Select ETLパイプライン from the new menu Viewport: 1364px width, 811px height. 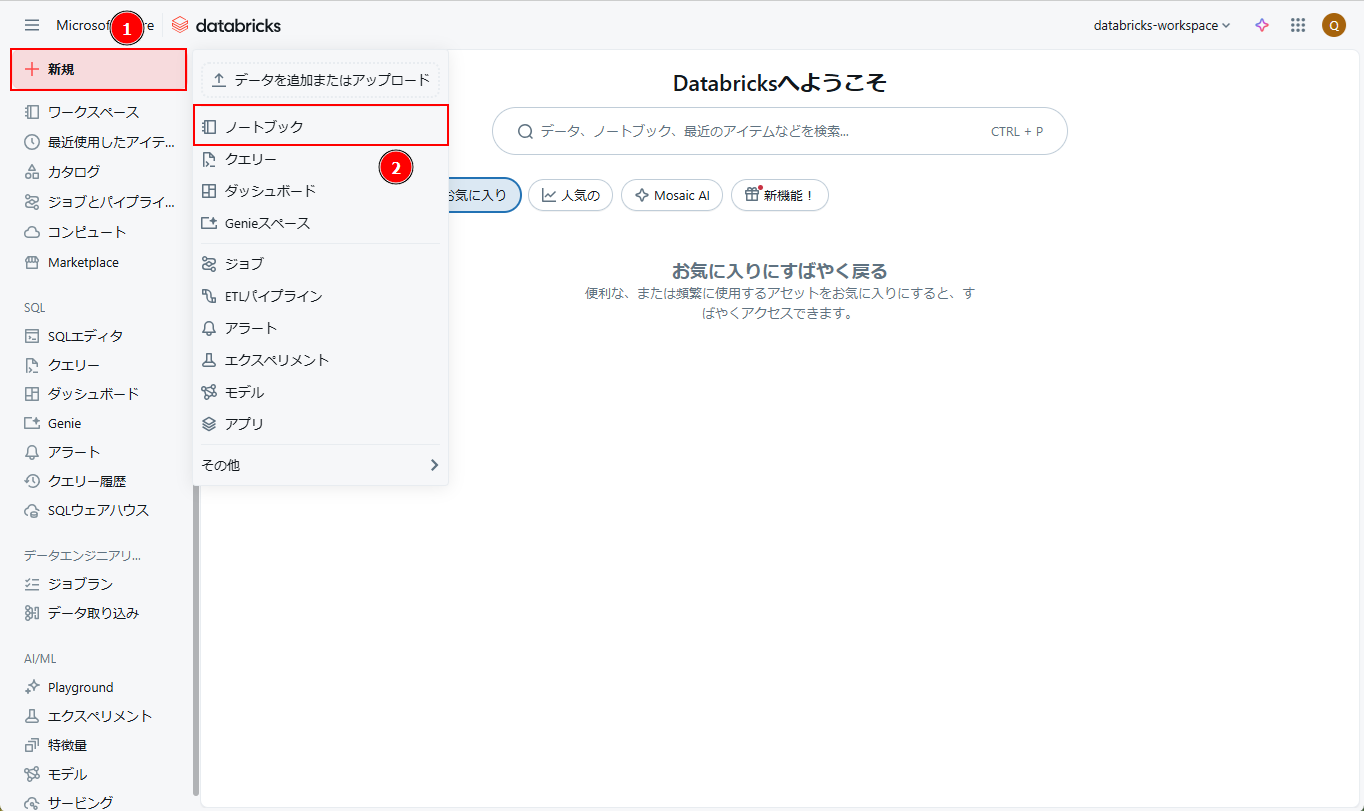(273, 296)
